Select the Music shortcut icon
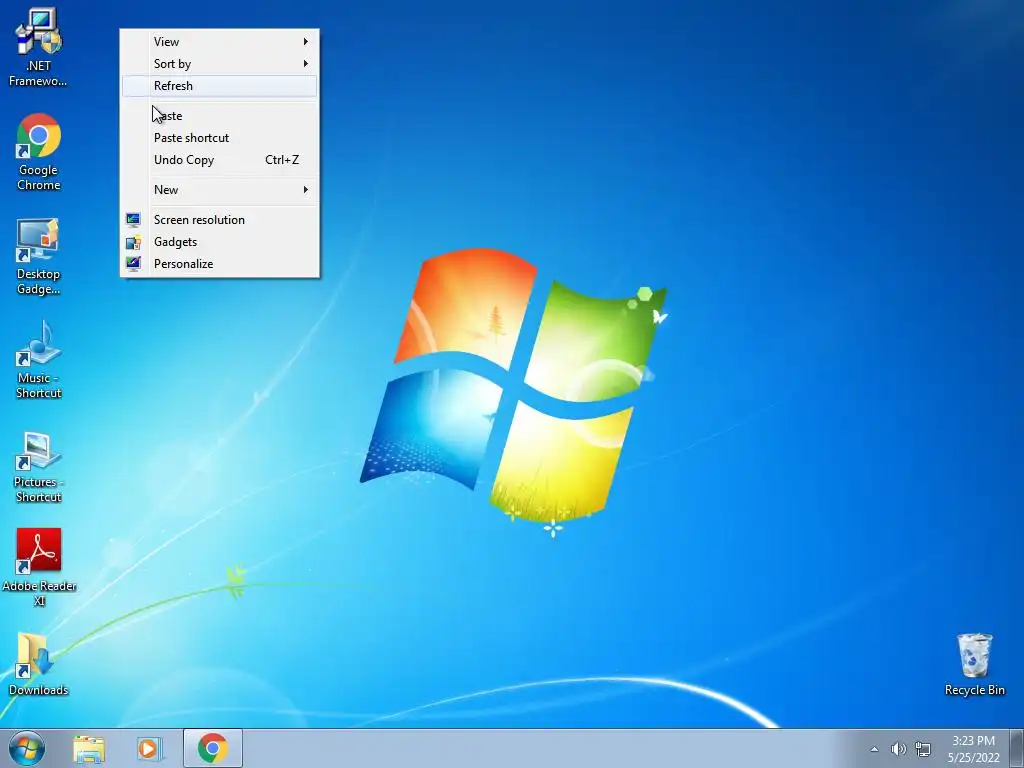The image size is (1024, 768). coord(39,360)
